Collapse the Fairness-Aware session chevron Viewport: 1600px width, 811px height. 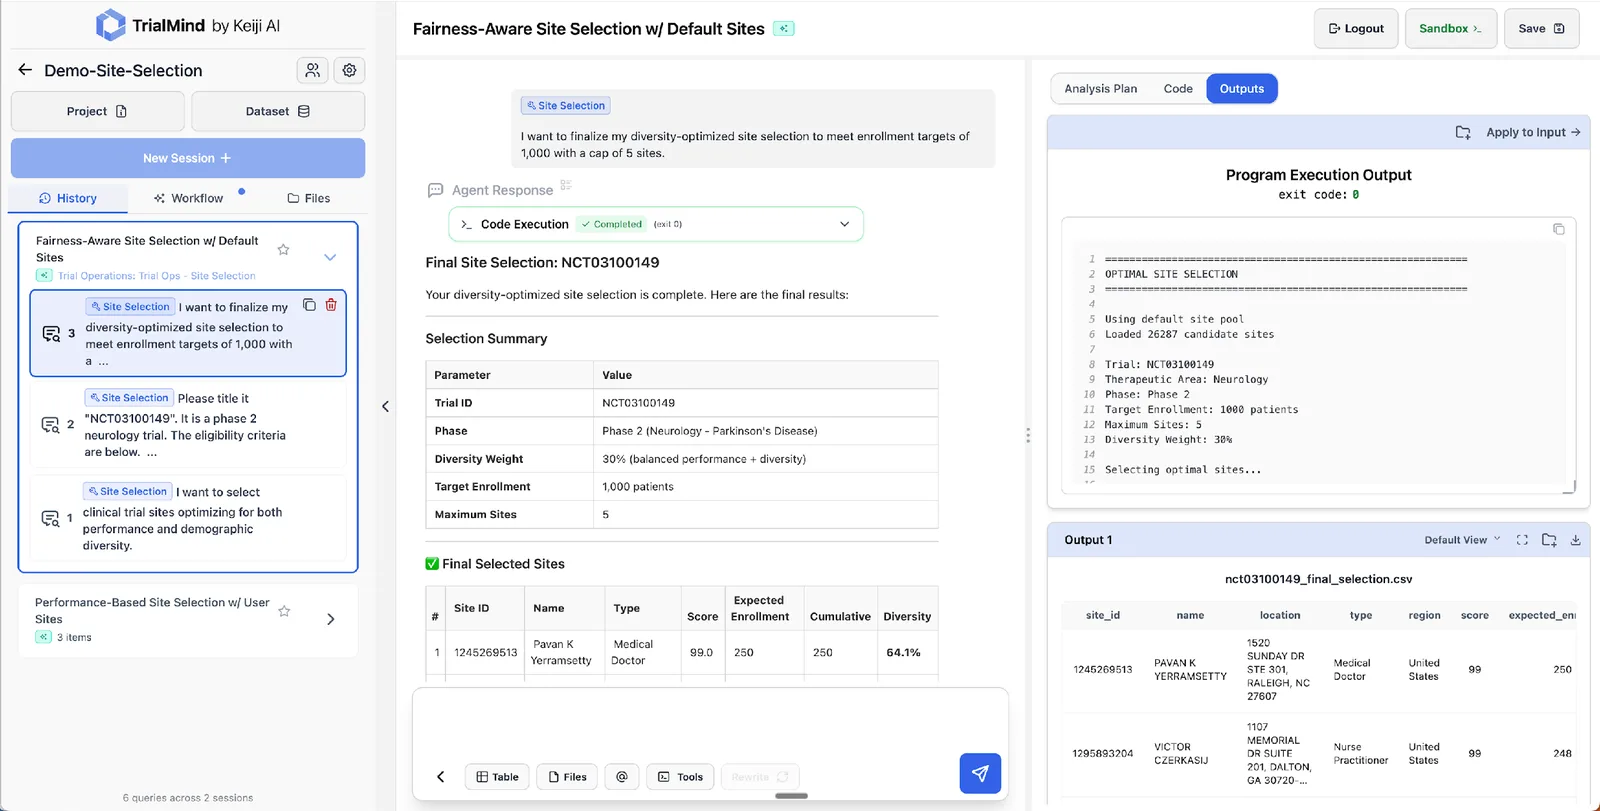point(330,257)
